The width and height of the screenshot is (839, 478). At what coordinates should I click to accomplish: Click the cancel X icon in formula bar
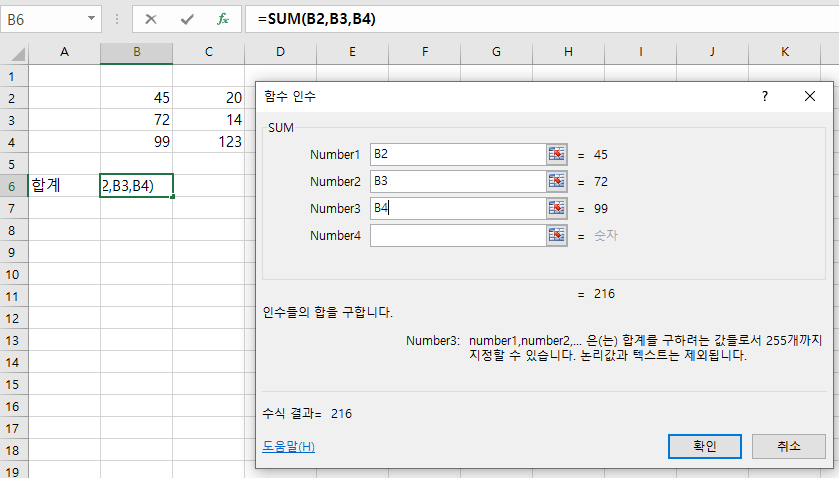click(151, 19)
